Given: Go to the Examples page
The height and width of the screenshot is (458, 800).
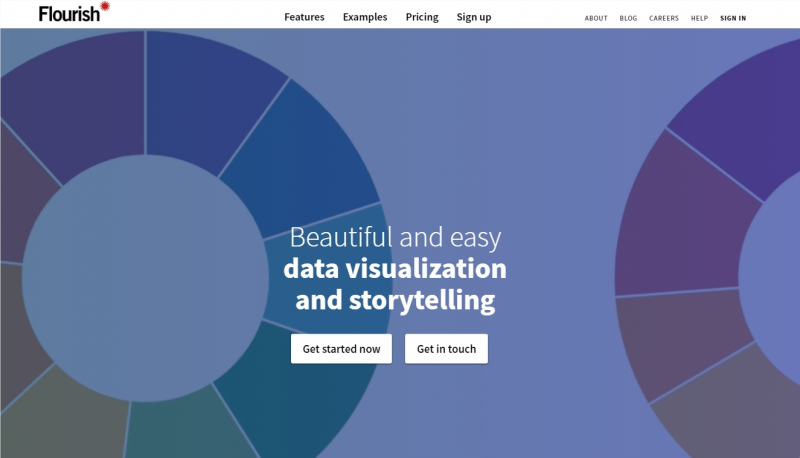Looking at the screenshot, I should [x=365, y=17].
